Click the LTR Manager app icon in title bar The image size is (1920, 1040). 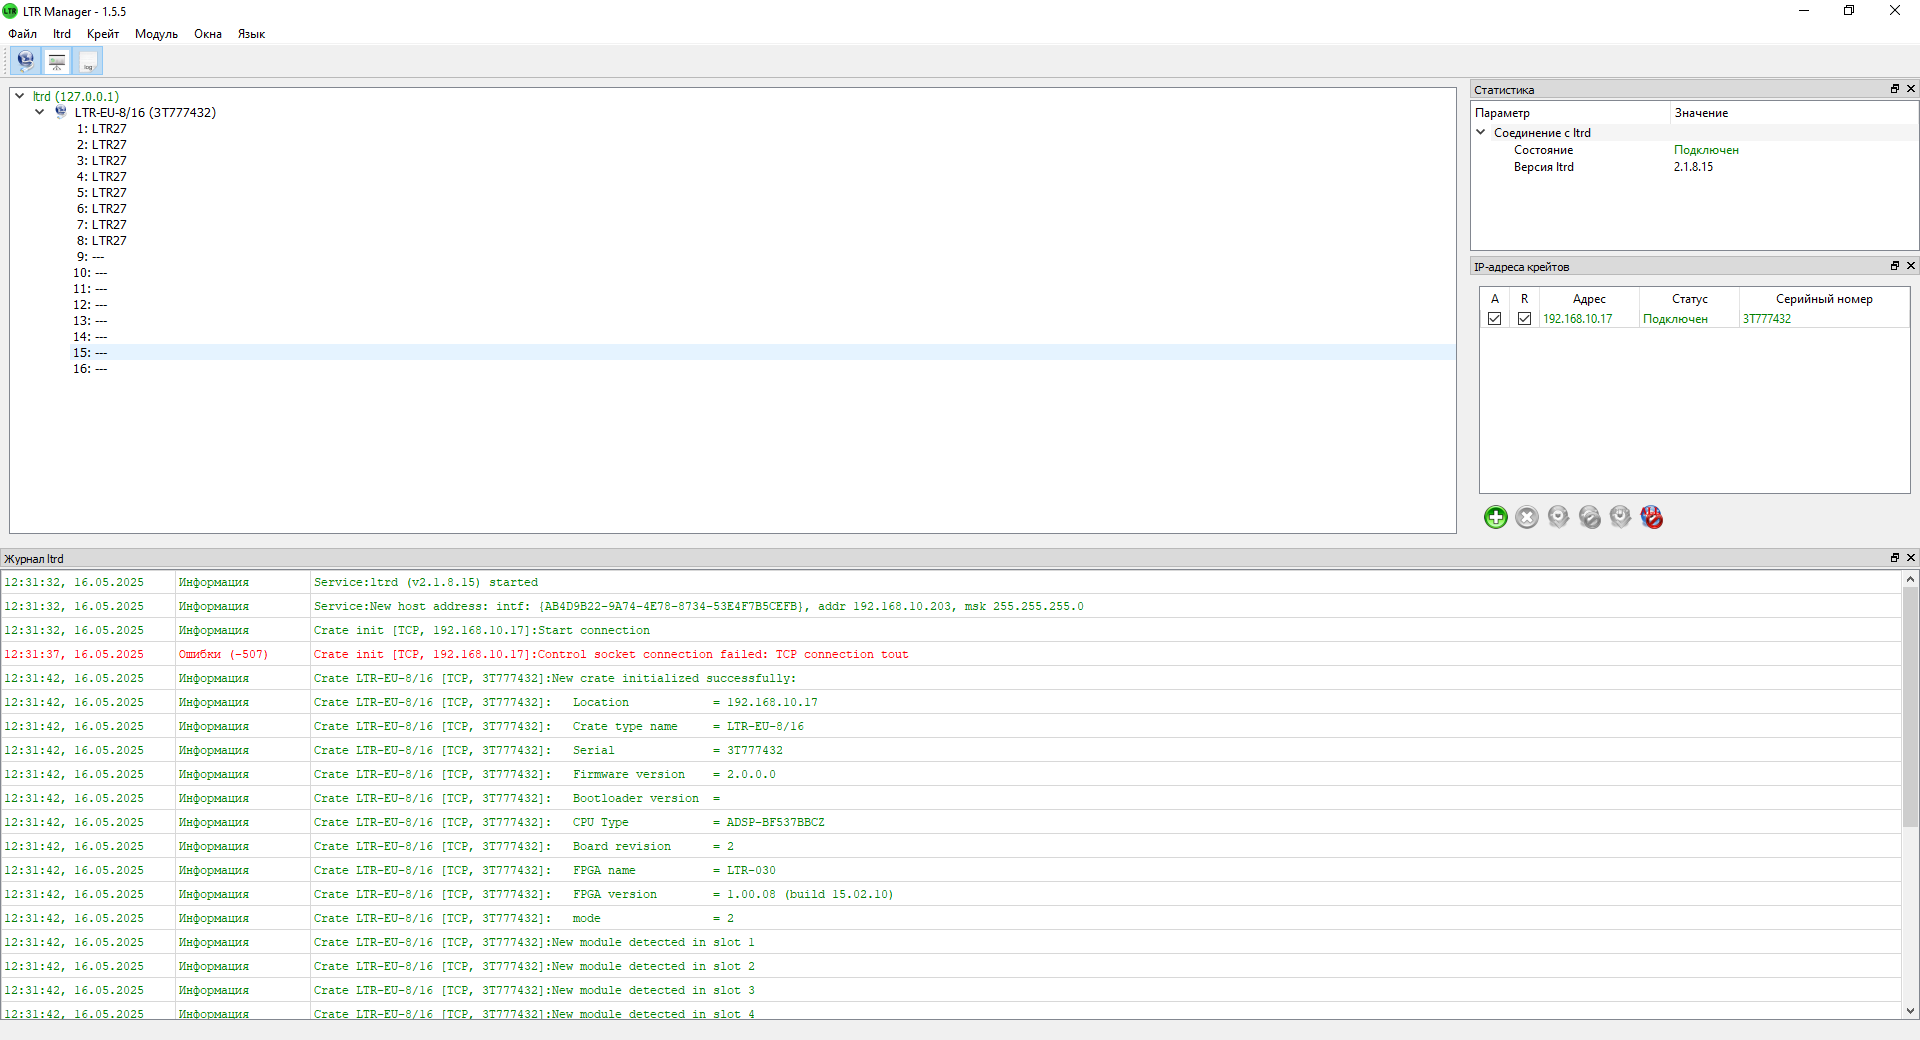(x=10, y=11)
